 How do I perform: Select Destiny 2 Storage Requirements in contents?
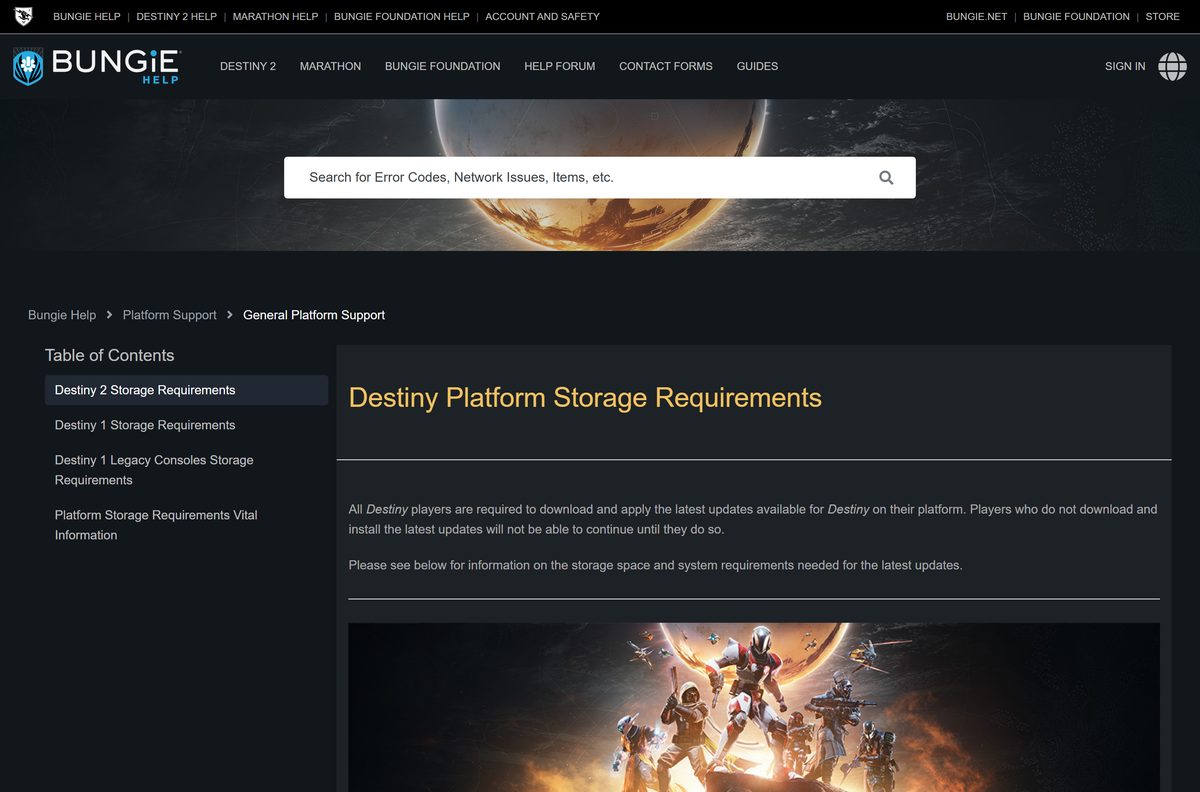click(x=186, y=390)
